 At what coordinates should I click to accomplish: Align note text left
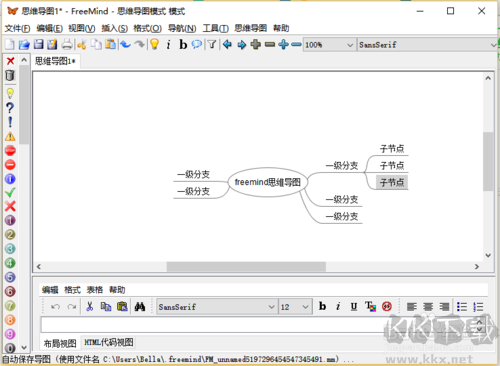click(x=412, y=307)
